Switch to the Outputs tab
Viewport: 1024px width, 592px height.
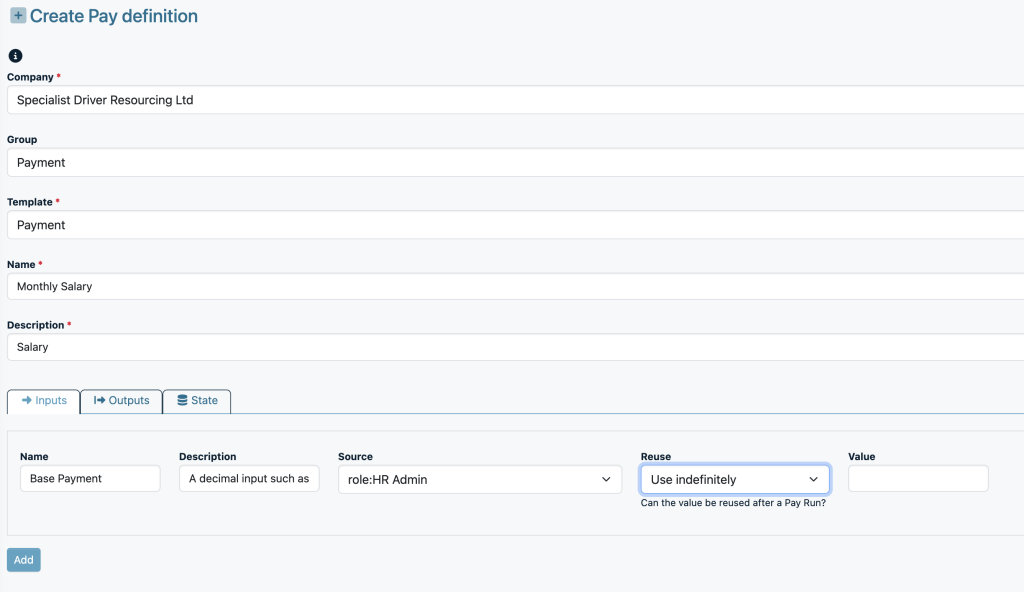[x=121, y=400]
